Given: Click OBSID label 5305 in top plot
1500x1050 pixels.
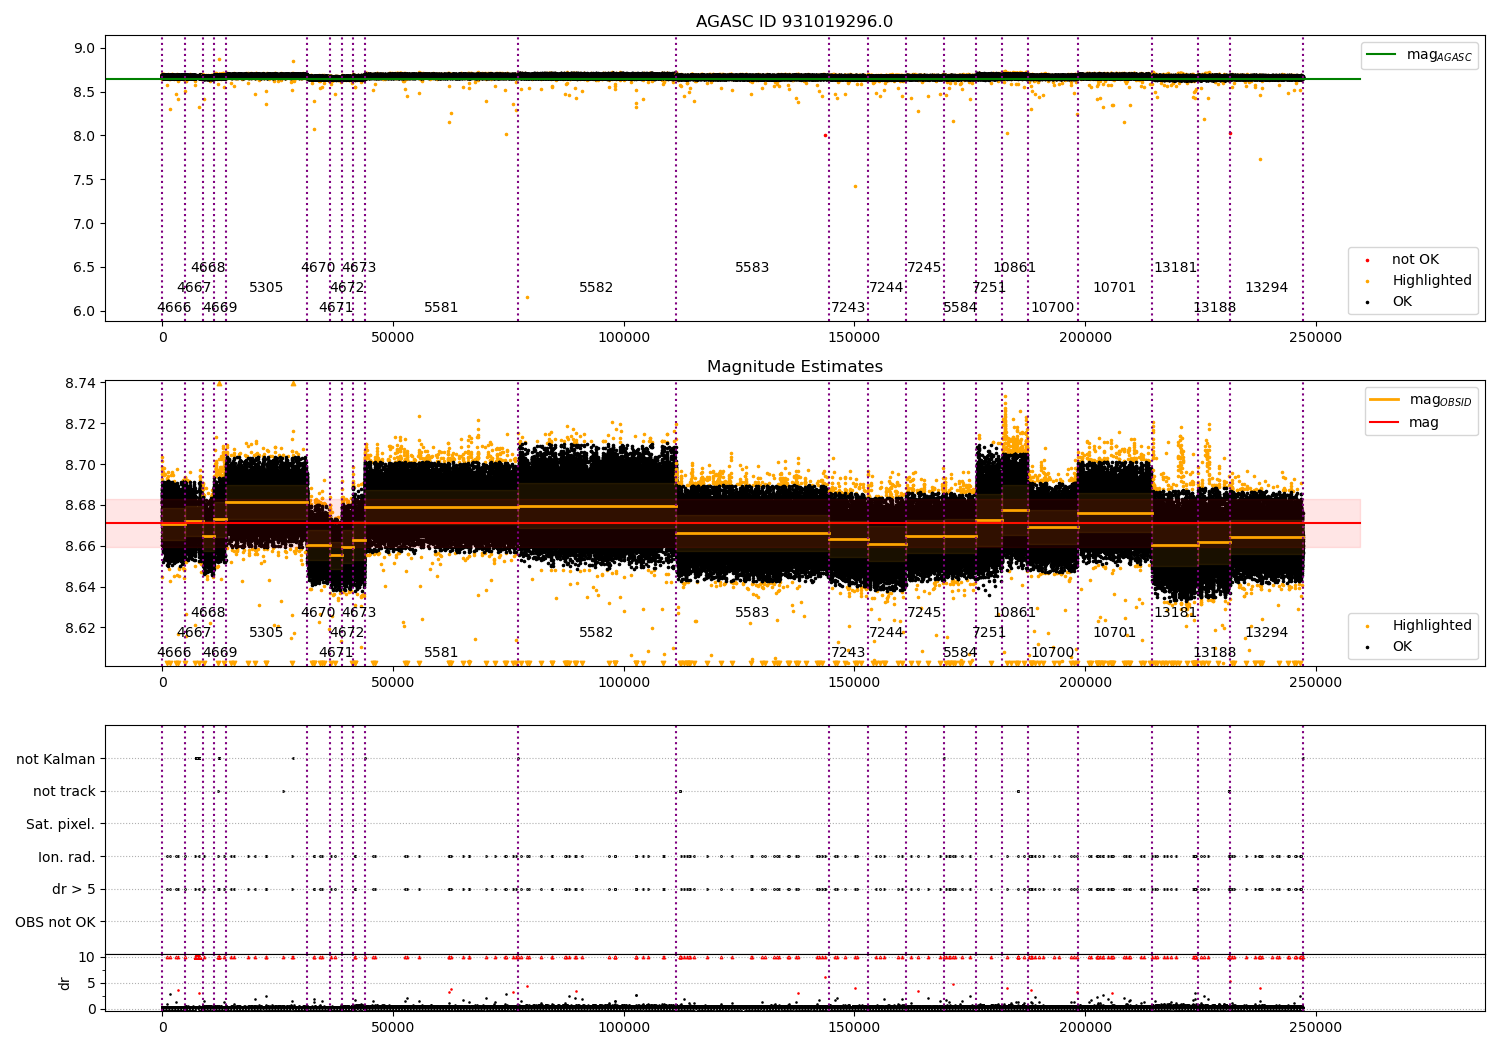Looking at the screenshot, I should [x=266, y=288].
